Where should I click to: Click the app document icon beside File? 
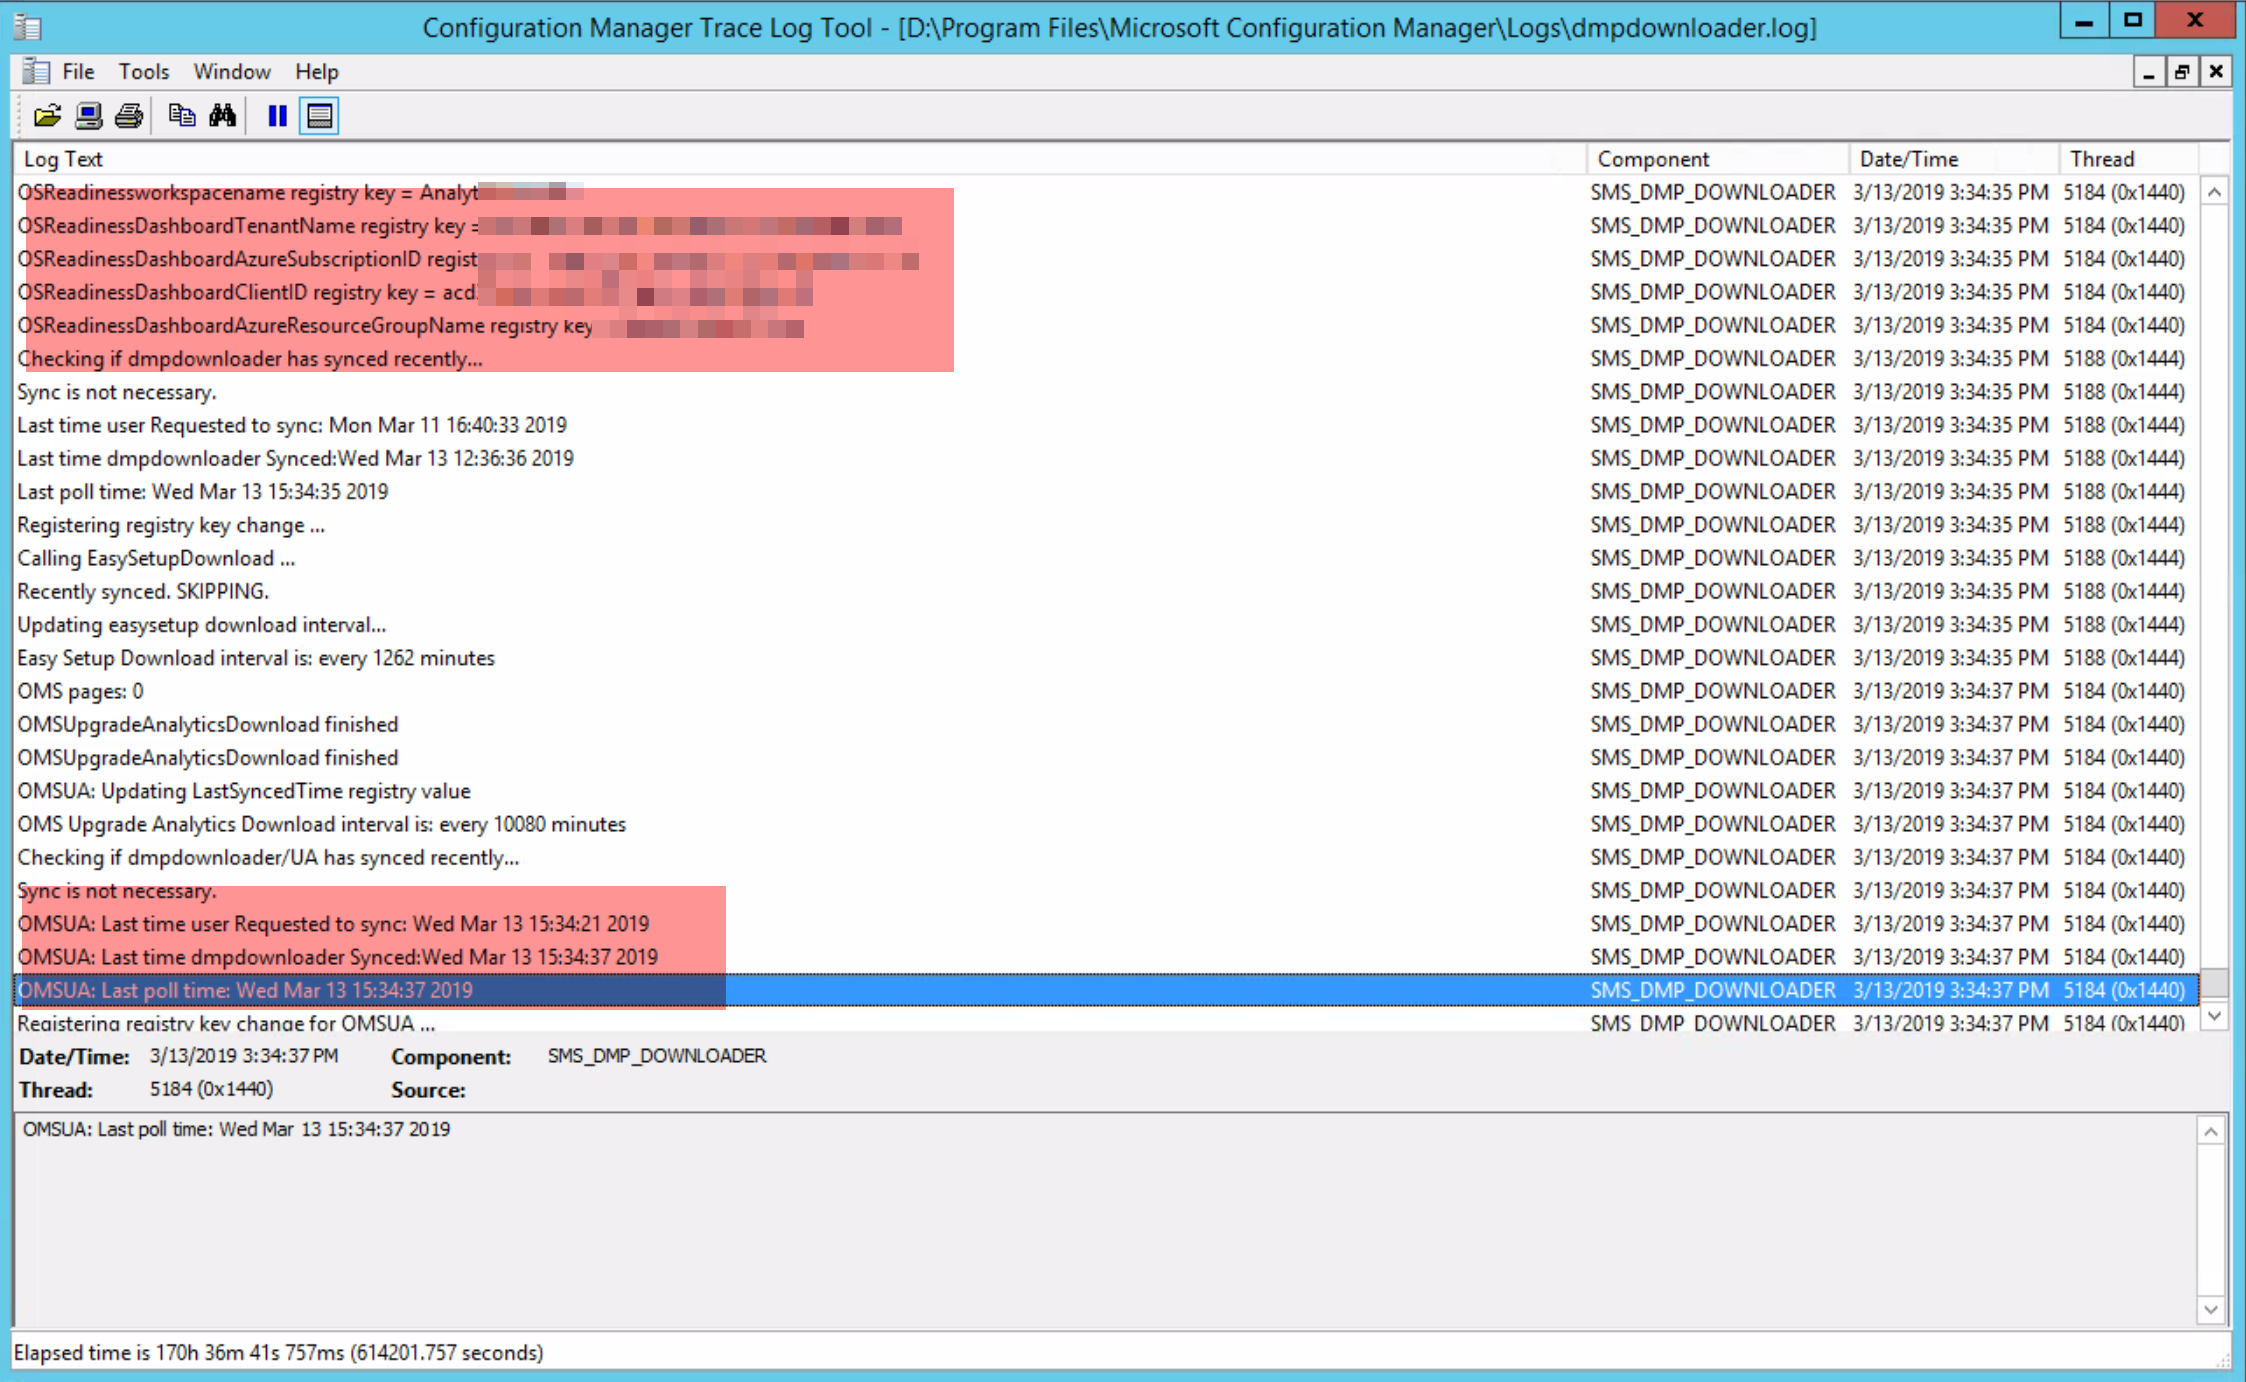click(36, 72)
